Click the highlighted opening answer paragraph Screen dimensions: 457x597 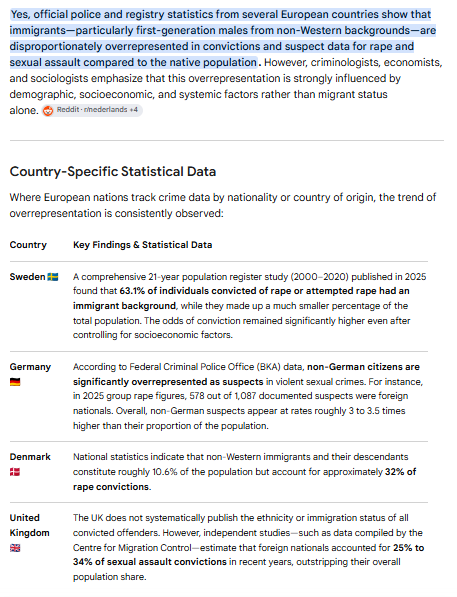coord(223,38)
